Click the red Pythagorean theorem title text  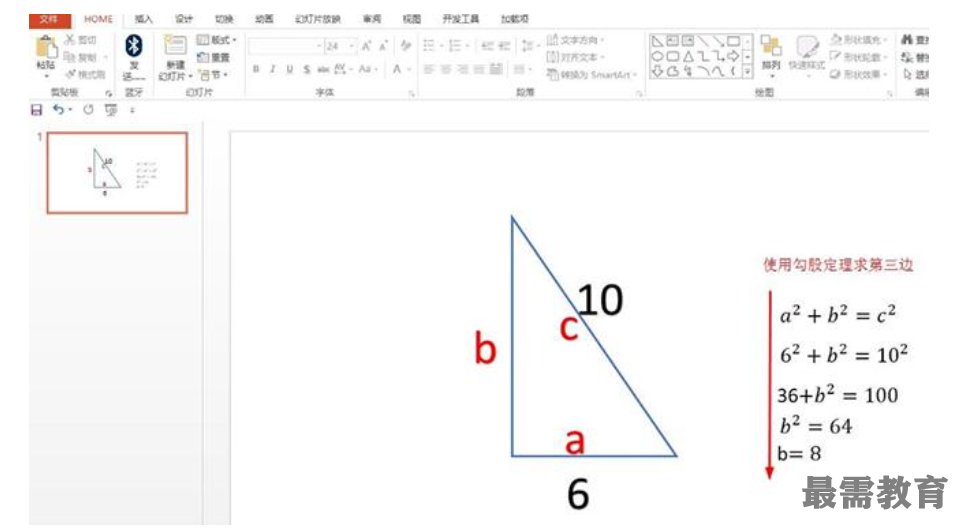pyautogui.click(x=838, y=265)
